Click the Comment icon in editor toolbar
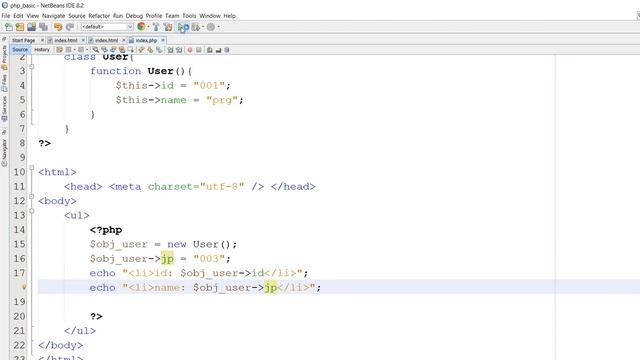This screenshot has width=640, height=360. [x=209, y=50]
